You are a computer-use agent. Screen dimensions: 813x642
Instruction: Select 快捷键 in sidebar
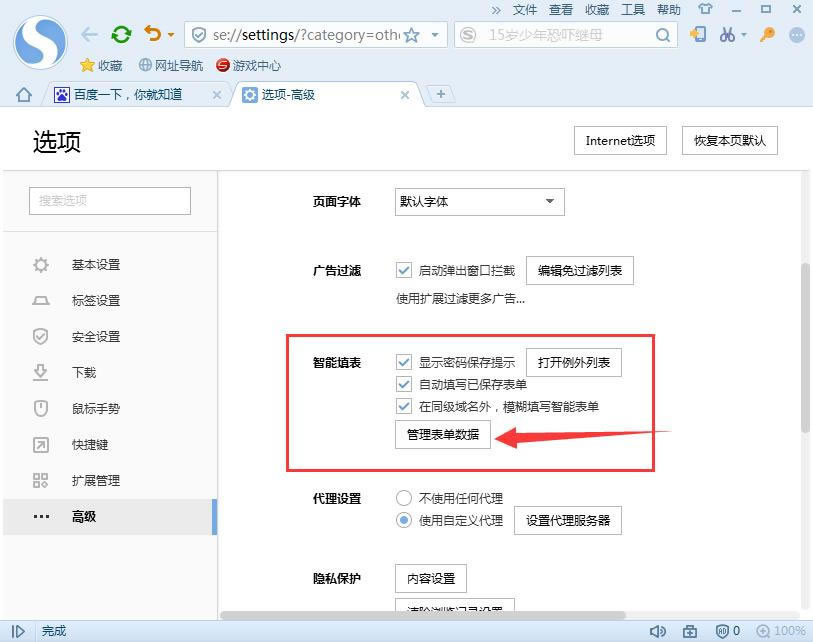click(x=110, y=444)
